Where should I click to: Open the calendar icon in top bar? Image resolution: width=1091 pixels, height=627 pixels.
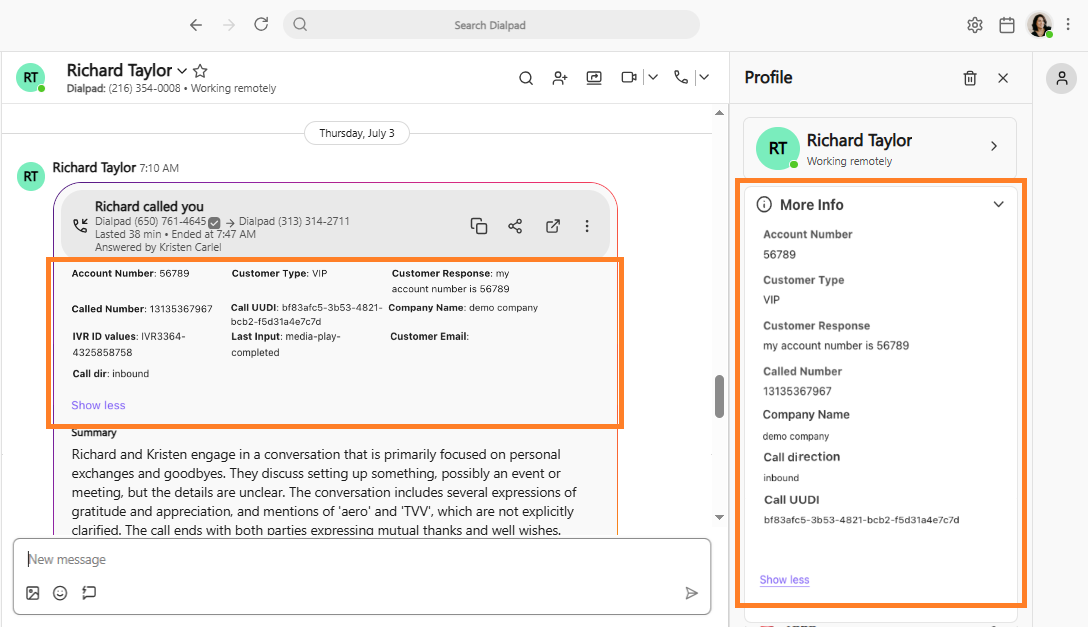click(x=1007, y=25)
